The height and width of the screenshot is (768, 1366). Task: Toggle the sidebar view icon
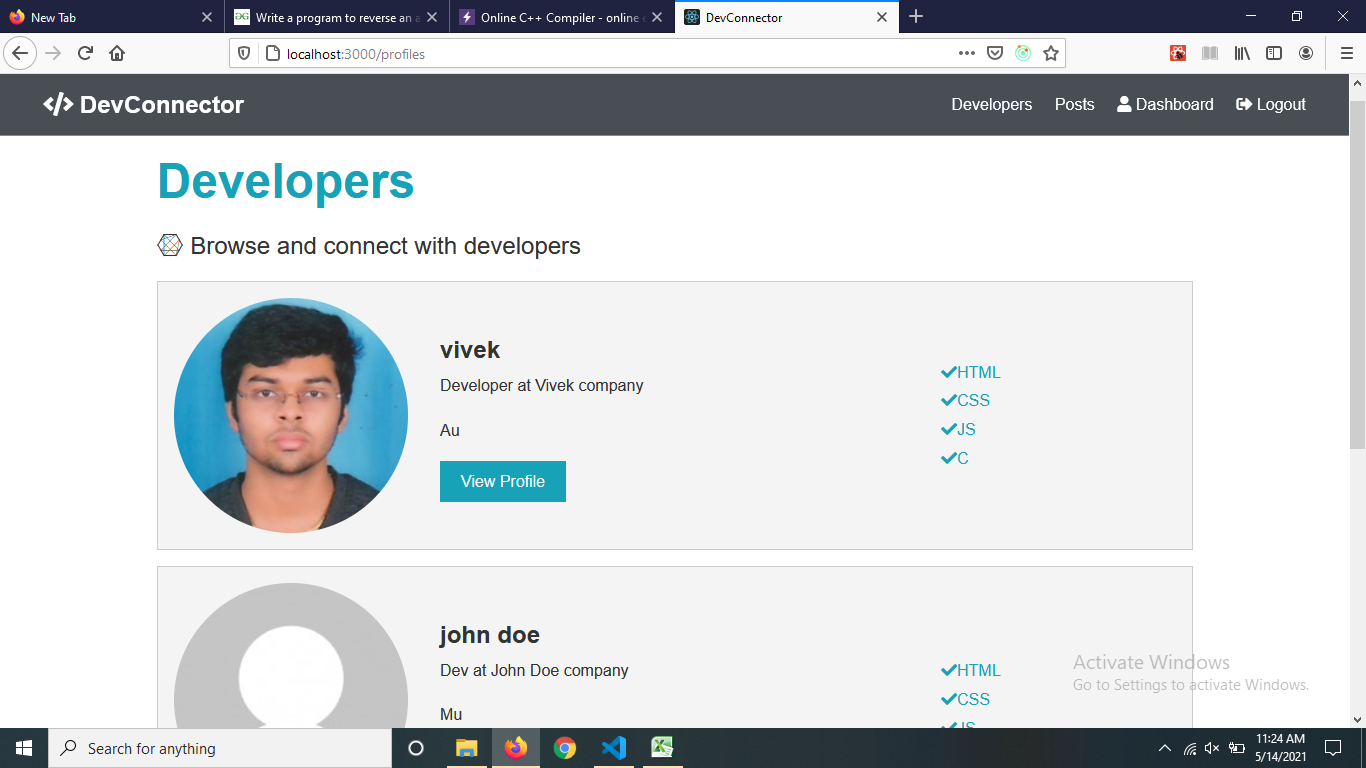(x=1274, y=53)
